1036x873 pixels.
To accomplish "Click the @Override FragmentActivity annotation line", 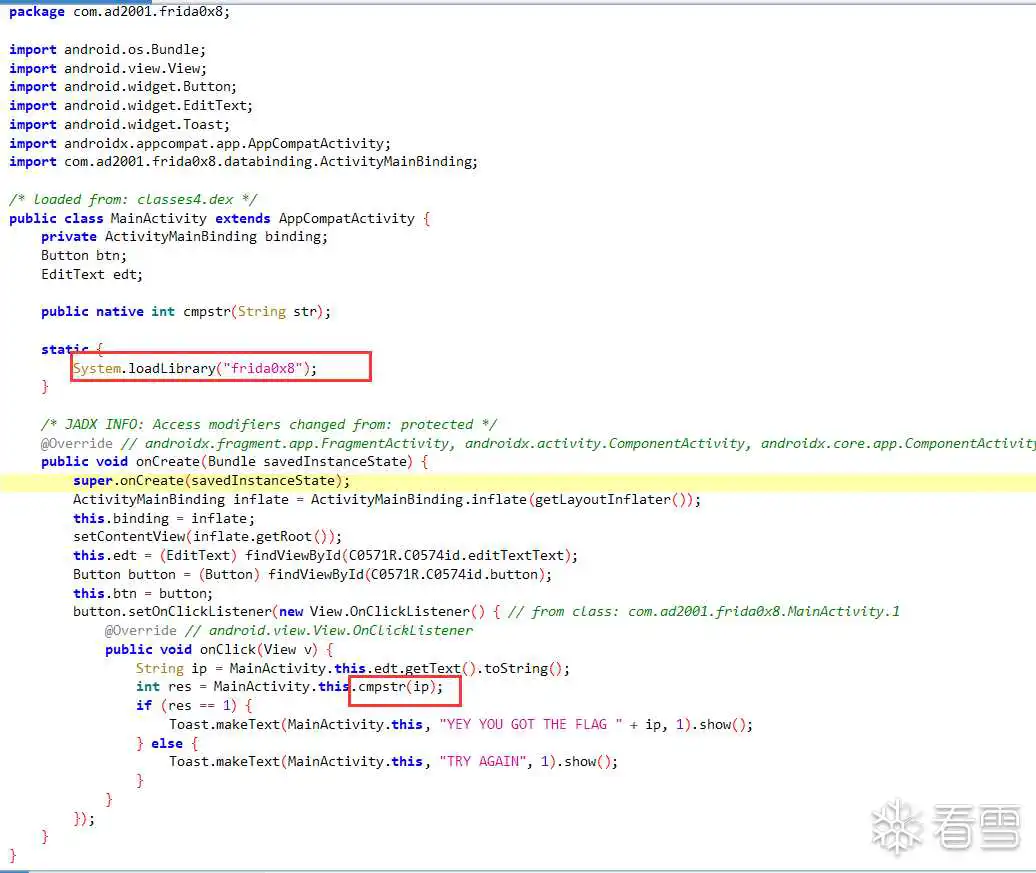I will coord(538,443).
